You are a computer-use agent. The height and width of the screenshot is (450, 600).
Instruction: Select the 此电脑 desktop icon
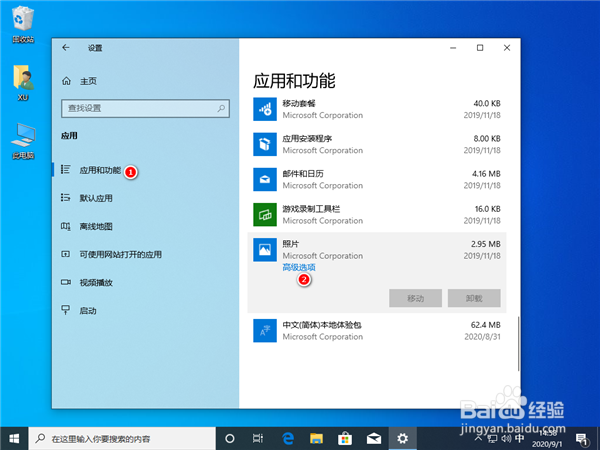(23, 142)
